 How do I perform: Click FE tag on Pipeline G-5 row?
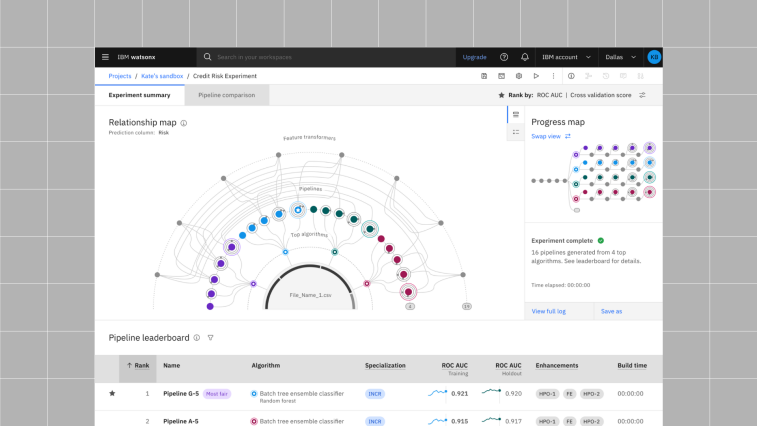pos(569,394)
